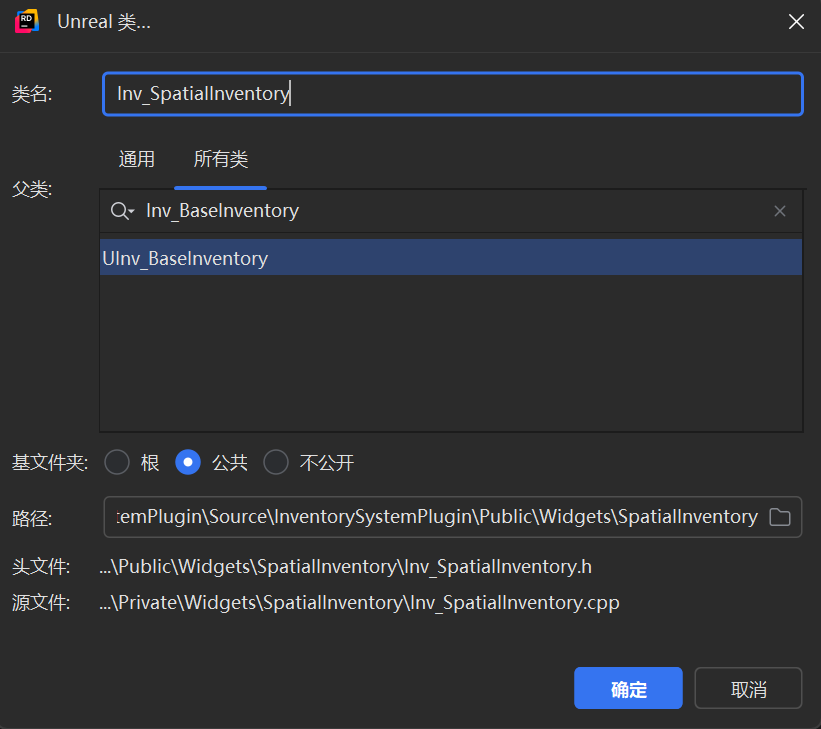Click the Rider RD logo icon

[x=27, y=21]
